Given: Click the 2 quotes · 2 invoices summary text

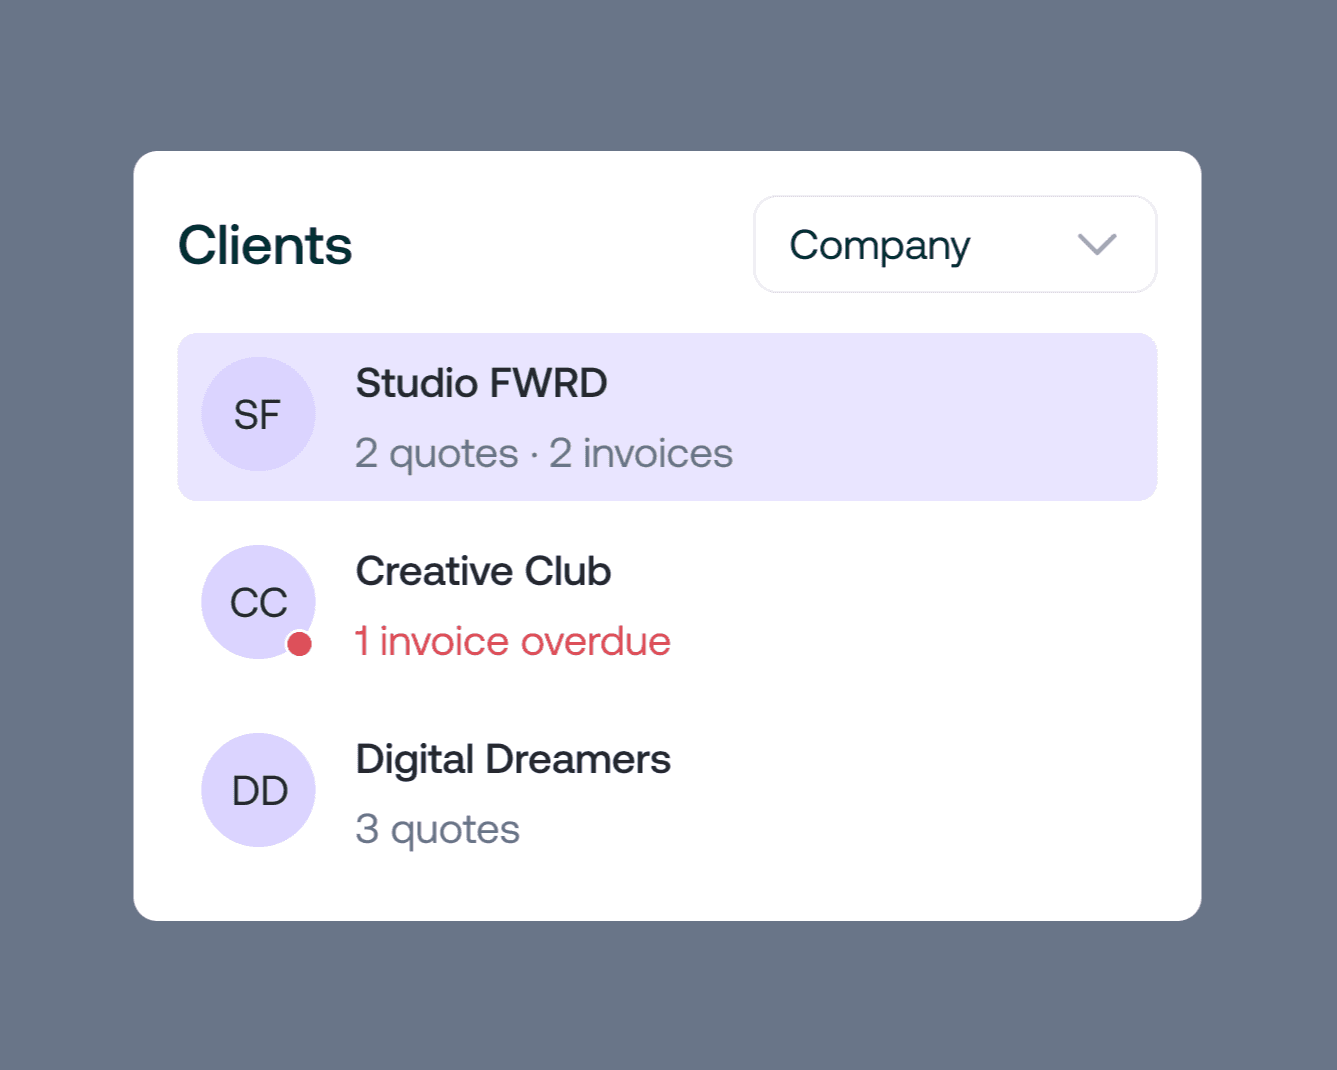Looking at the screenshot, I should (x=545, y=453).
